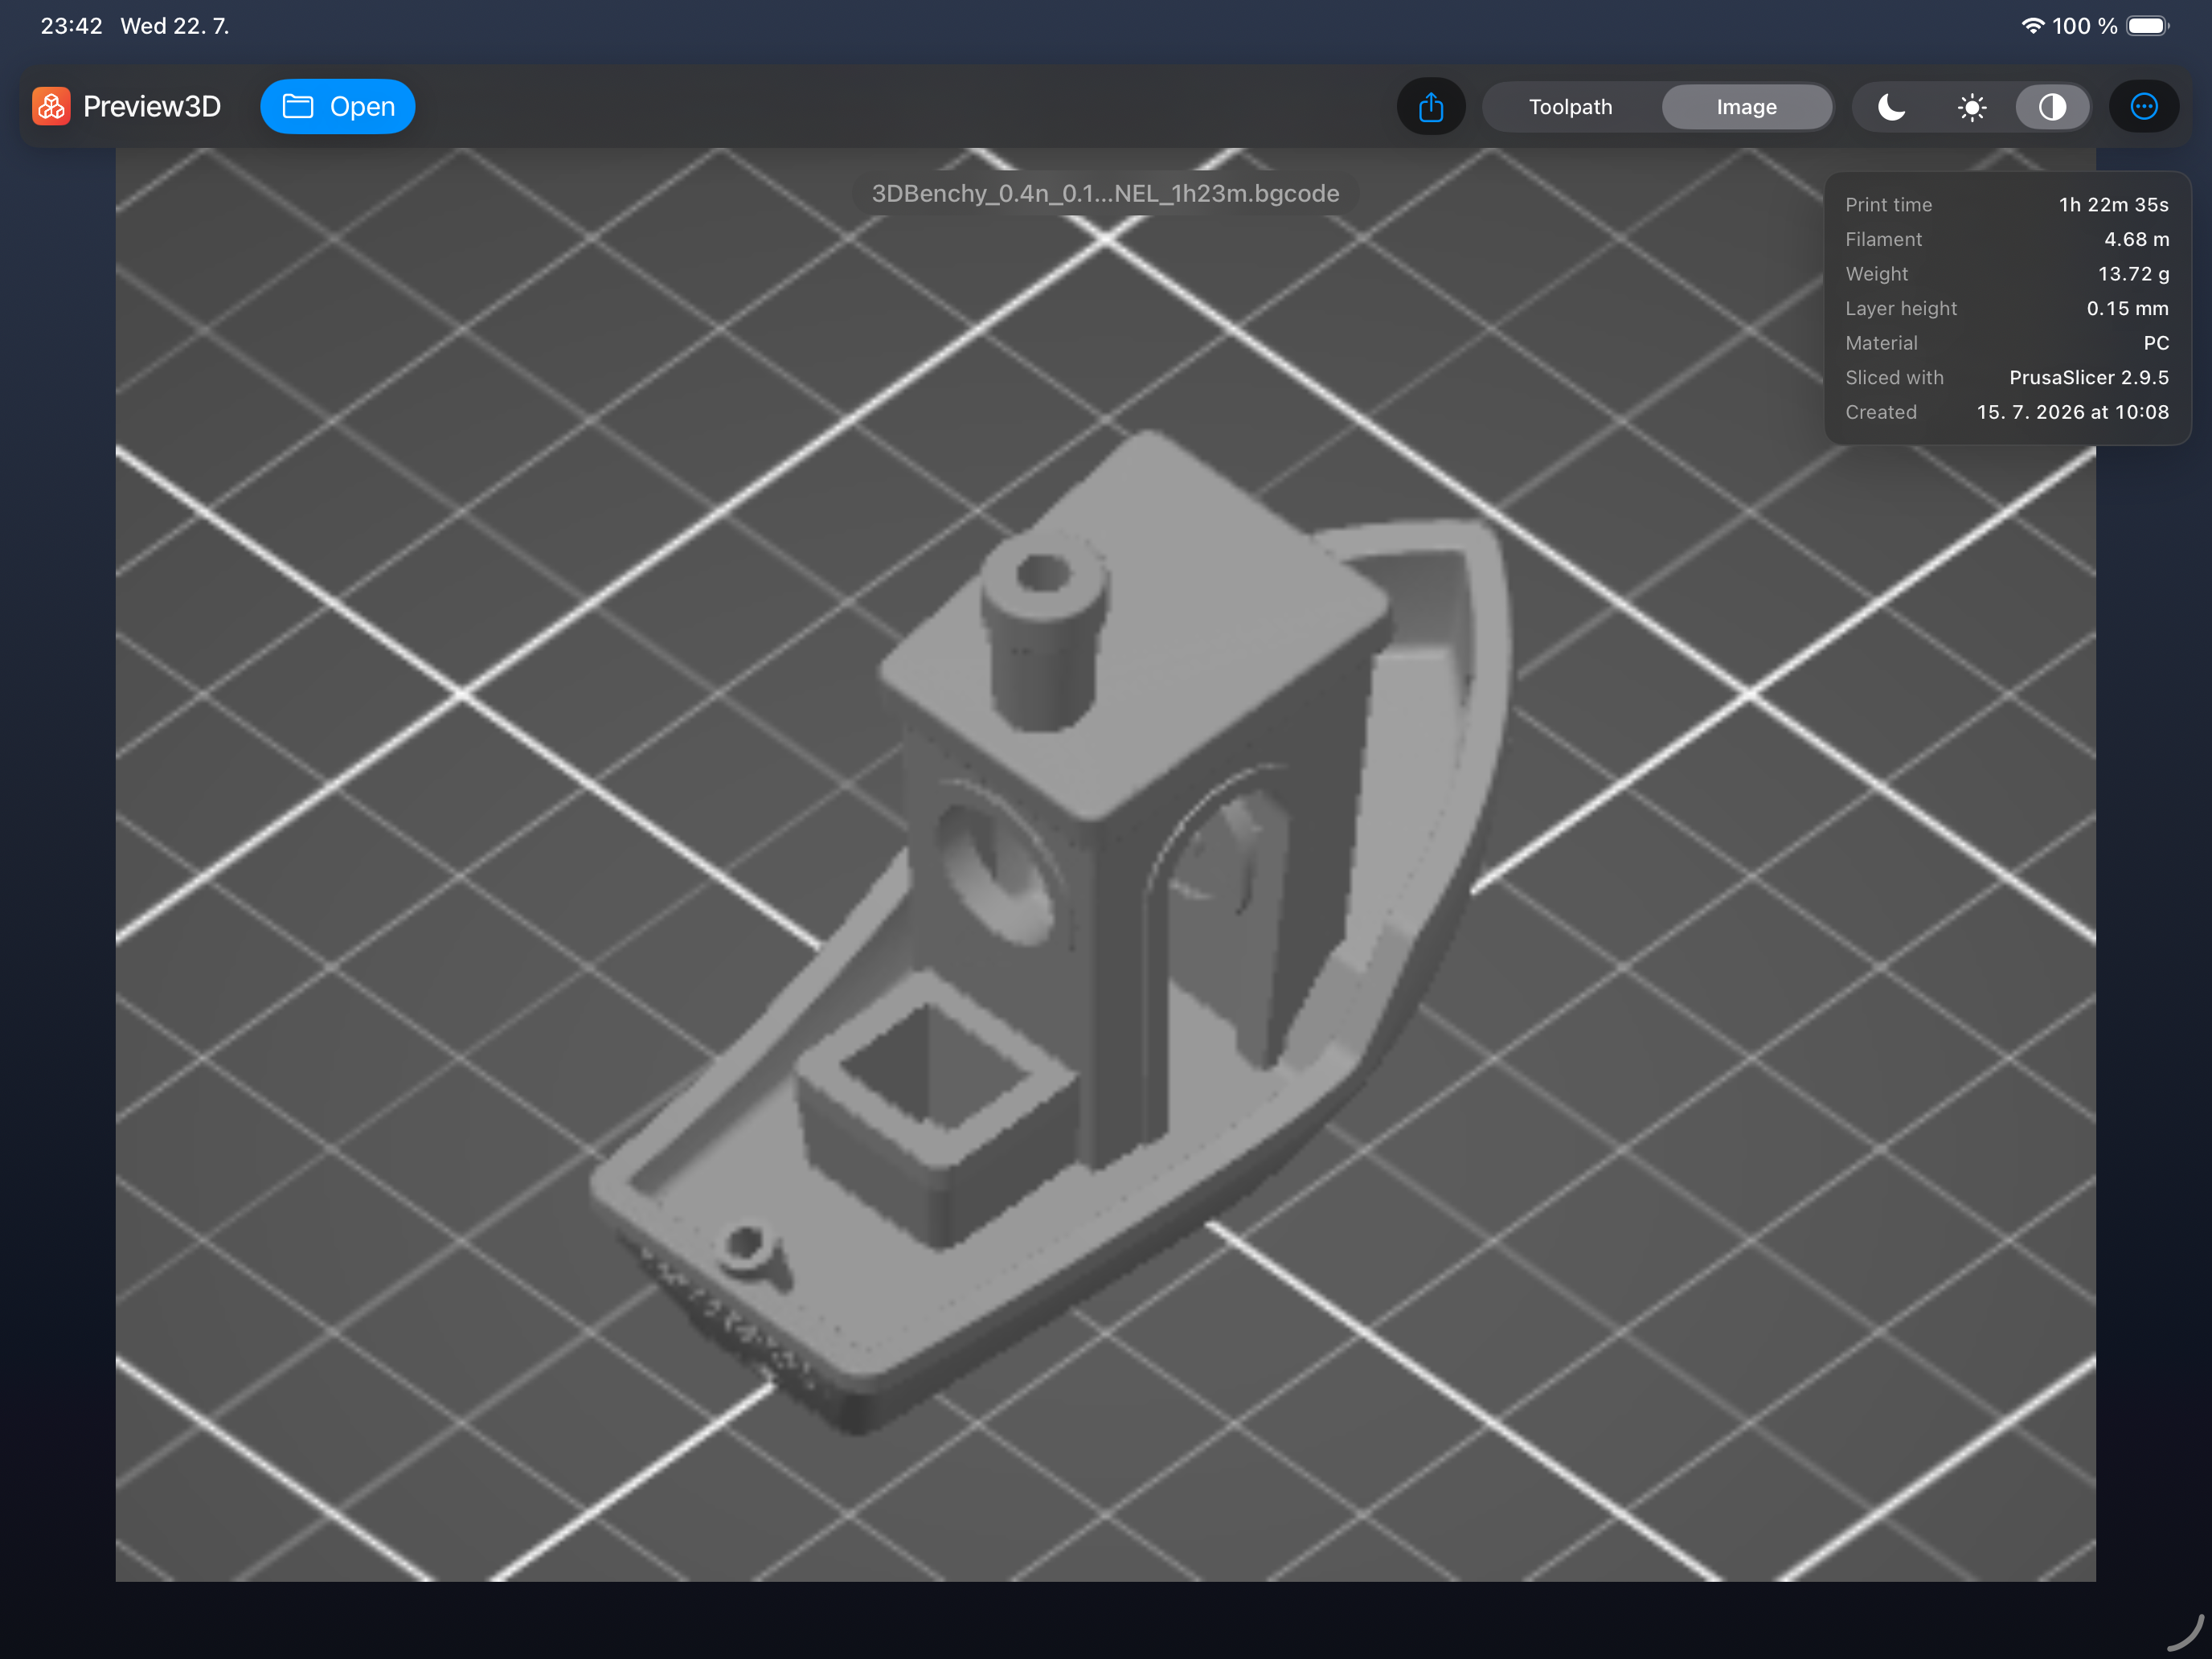The width and height of the screenshot is (2212, 1659).
Task: Click the Material value PC
Action: (2156, 343)
